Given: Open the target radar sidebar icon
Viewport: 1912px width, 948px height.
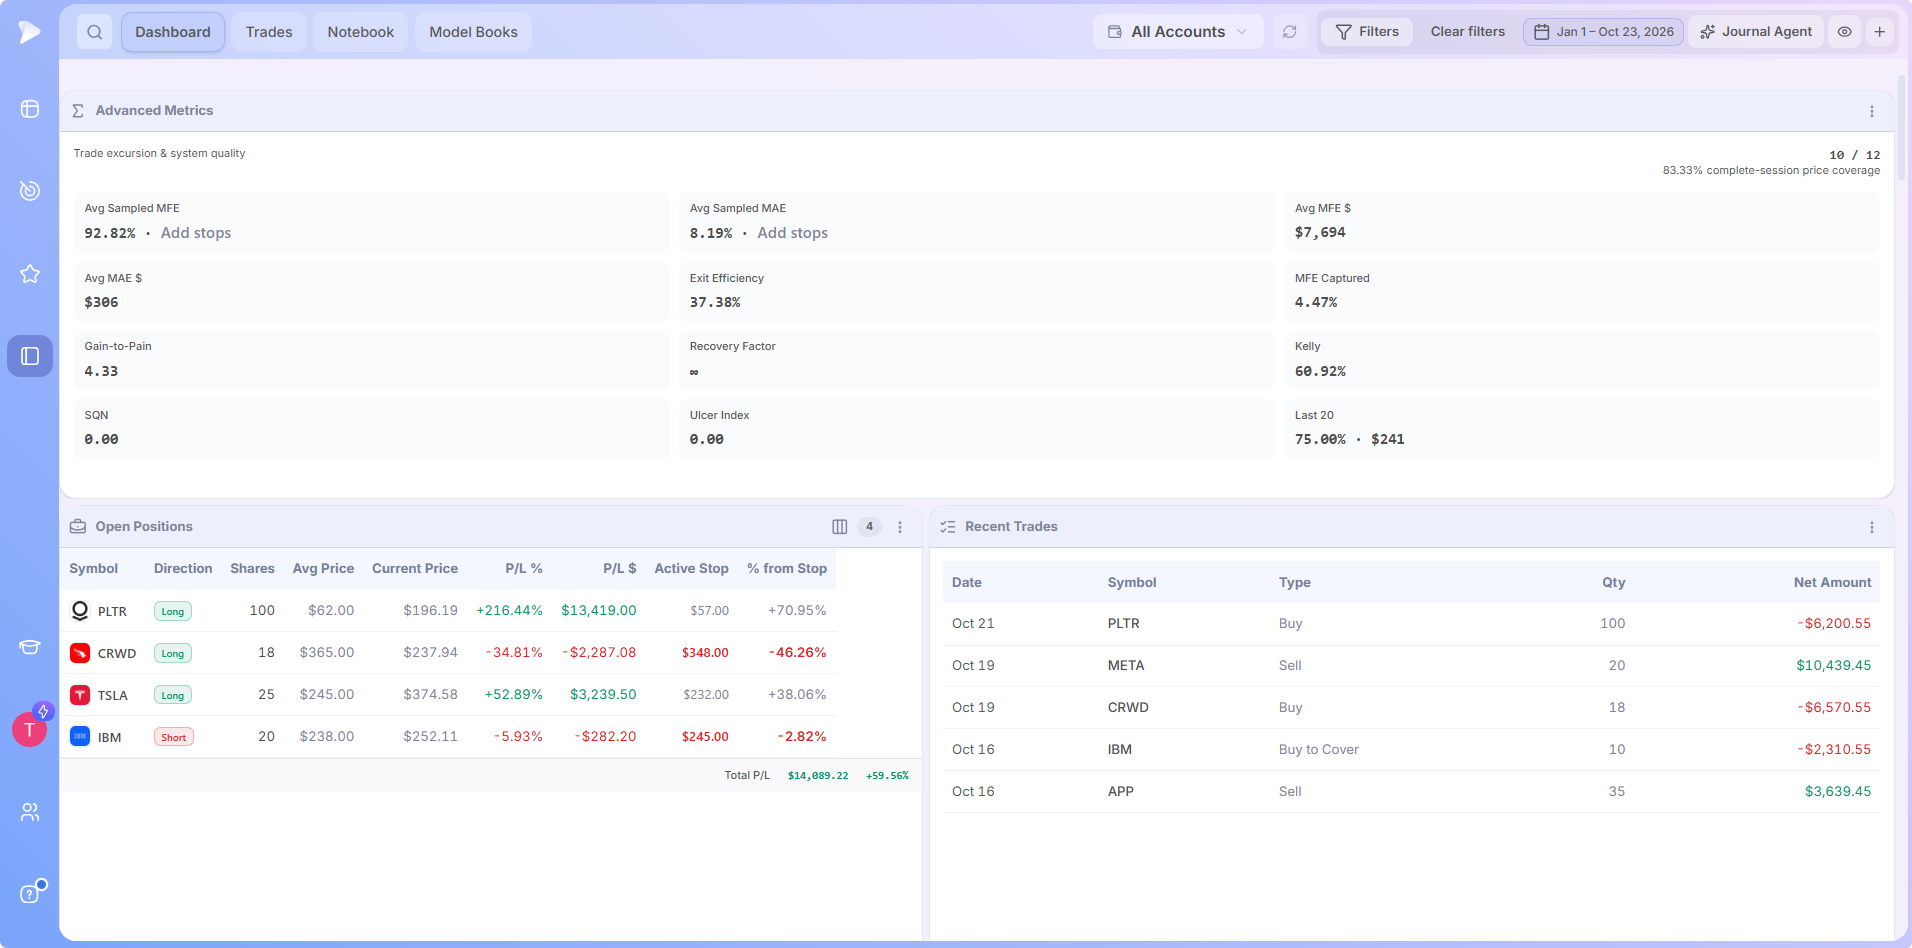Looking at the screenshot, I should pyautogui.click(x=30, y=190).
